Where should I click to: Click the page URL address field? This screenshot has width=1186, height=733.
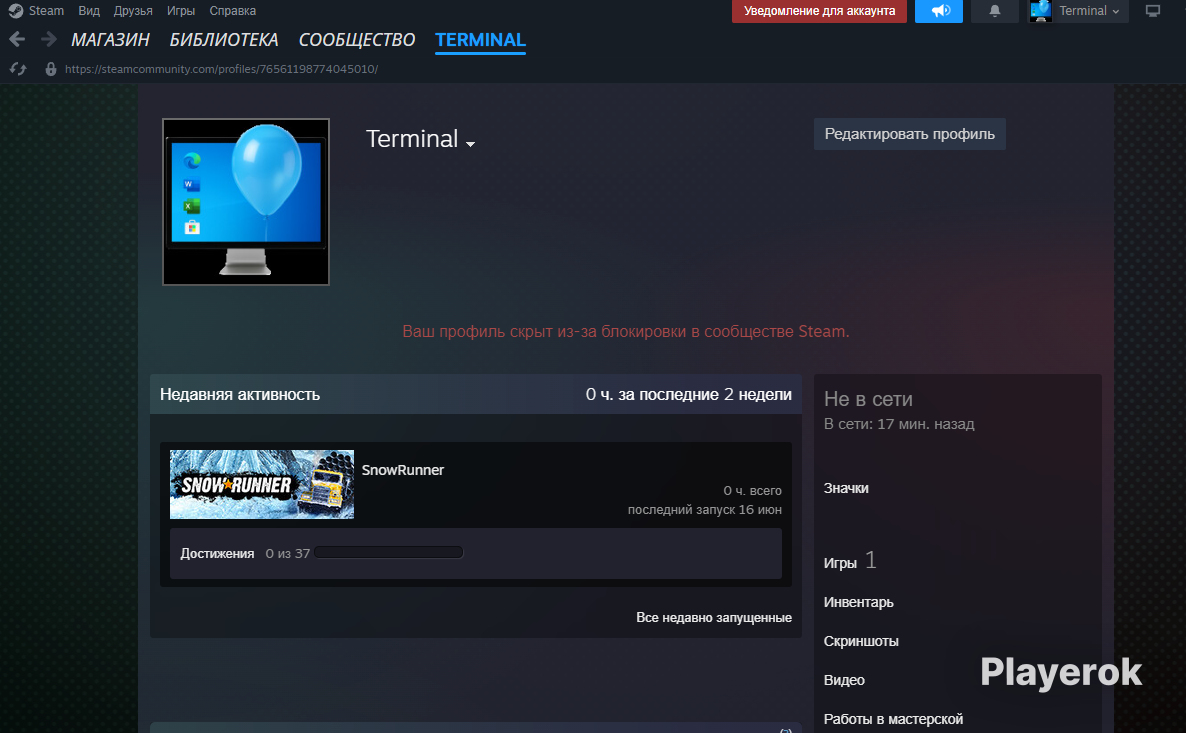click(222, 69)
